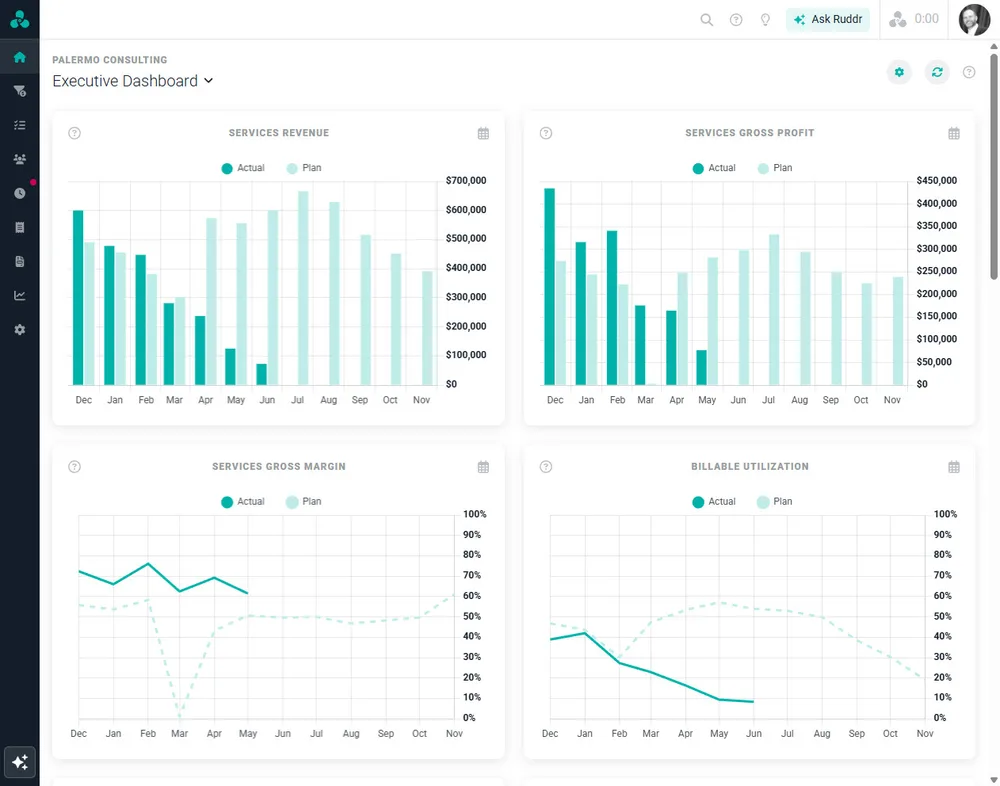
Task: Click the SERVICES GROSS PROFIT title
Action: point(750,133)
